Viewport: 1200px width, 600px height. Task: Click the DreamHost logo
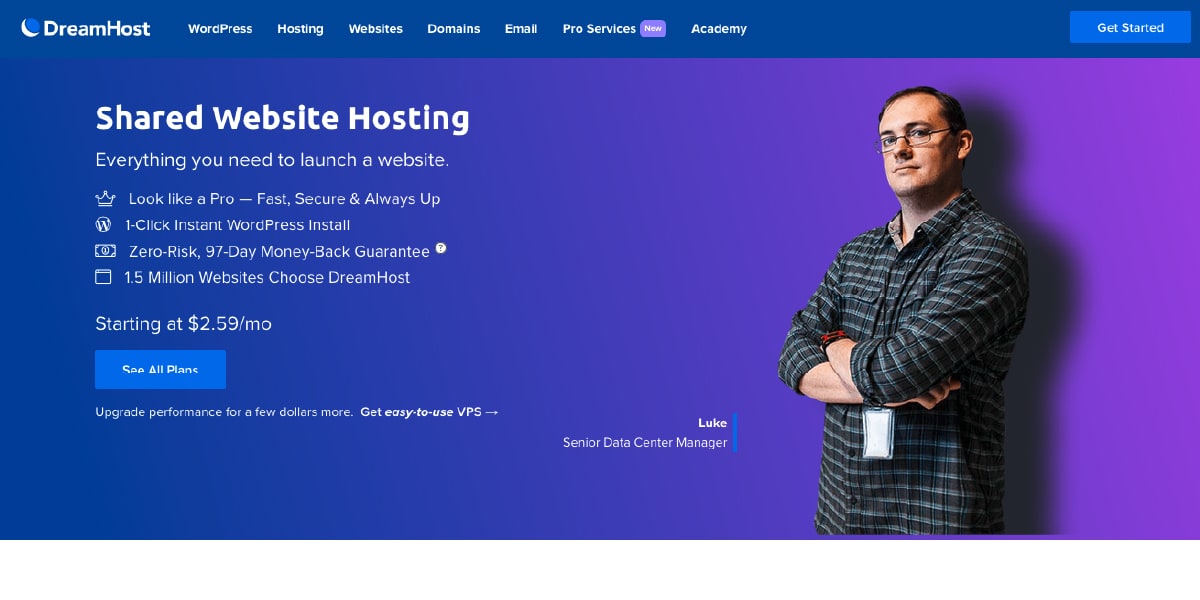86,28
